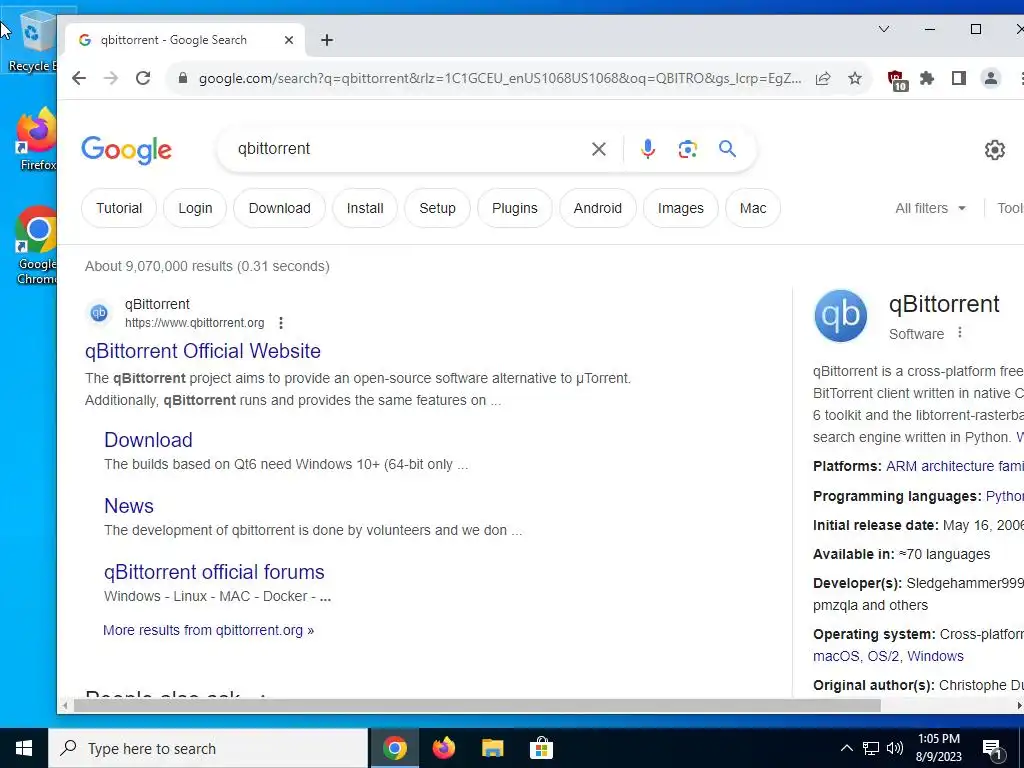Click the horizontal scrollbar thumb
The height and width of the screenshot is (768, 1024).
click(477, 706)
